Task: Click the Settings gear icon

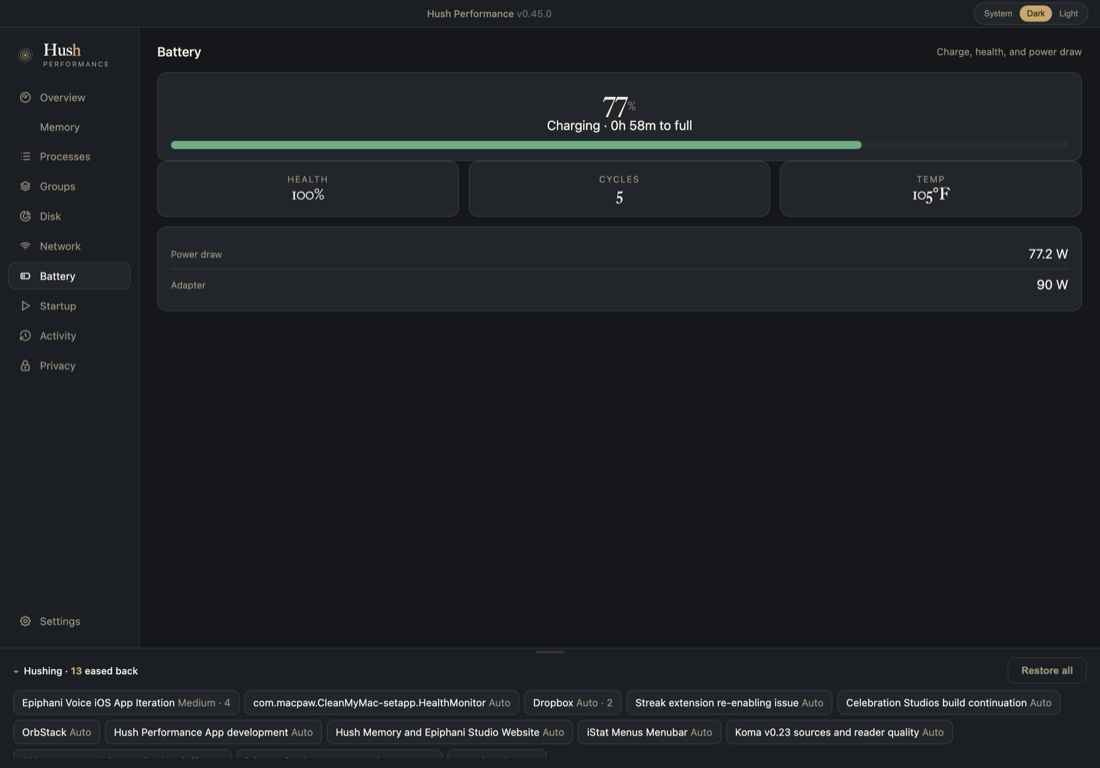Action: (x=25, y=621)
